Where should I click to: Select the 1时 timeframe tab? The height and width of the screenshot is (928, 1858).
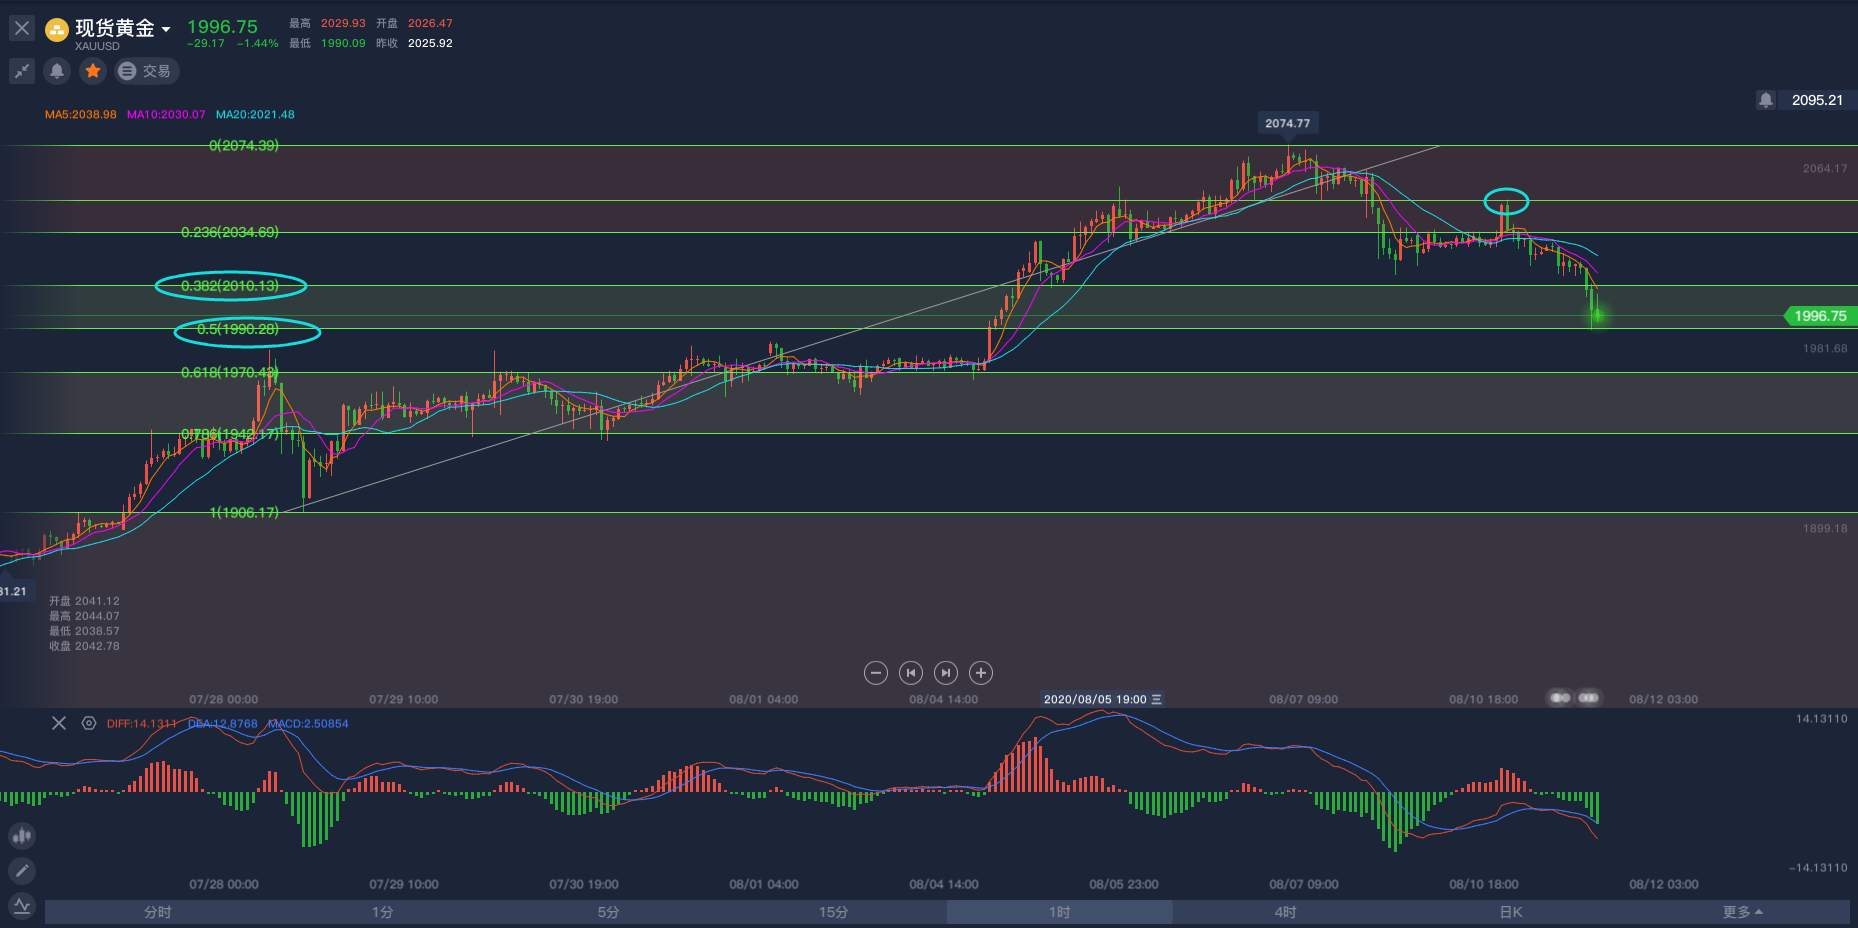[1060, 912]
